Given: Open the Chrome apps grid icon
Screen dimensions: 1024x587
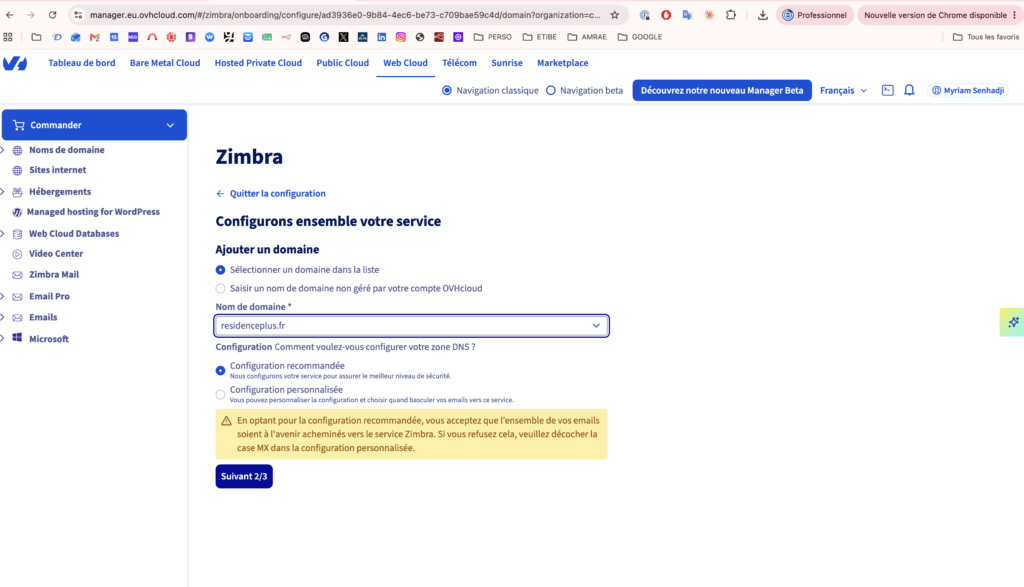Looking at the screenshot, I should [x=8, y=37].
